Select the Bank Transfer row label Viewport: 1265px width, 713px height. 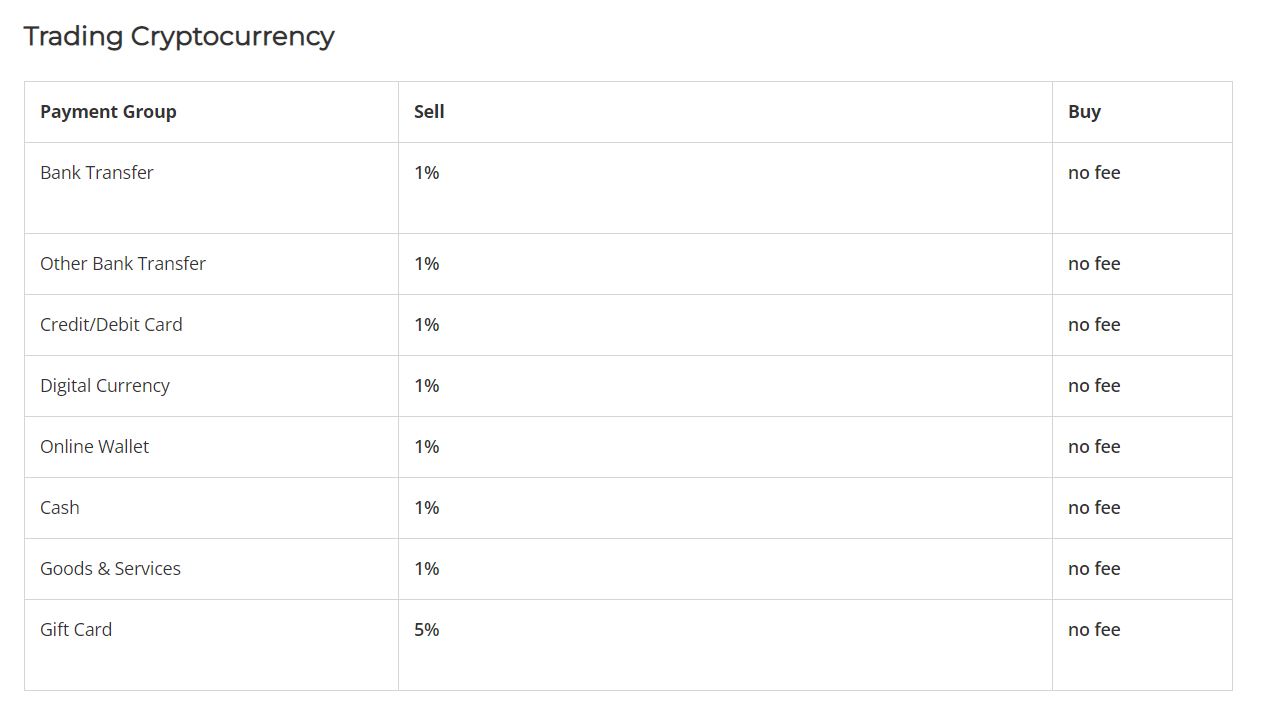(97, 173)
